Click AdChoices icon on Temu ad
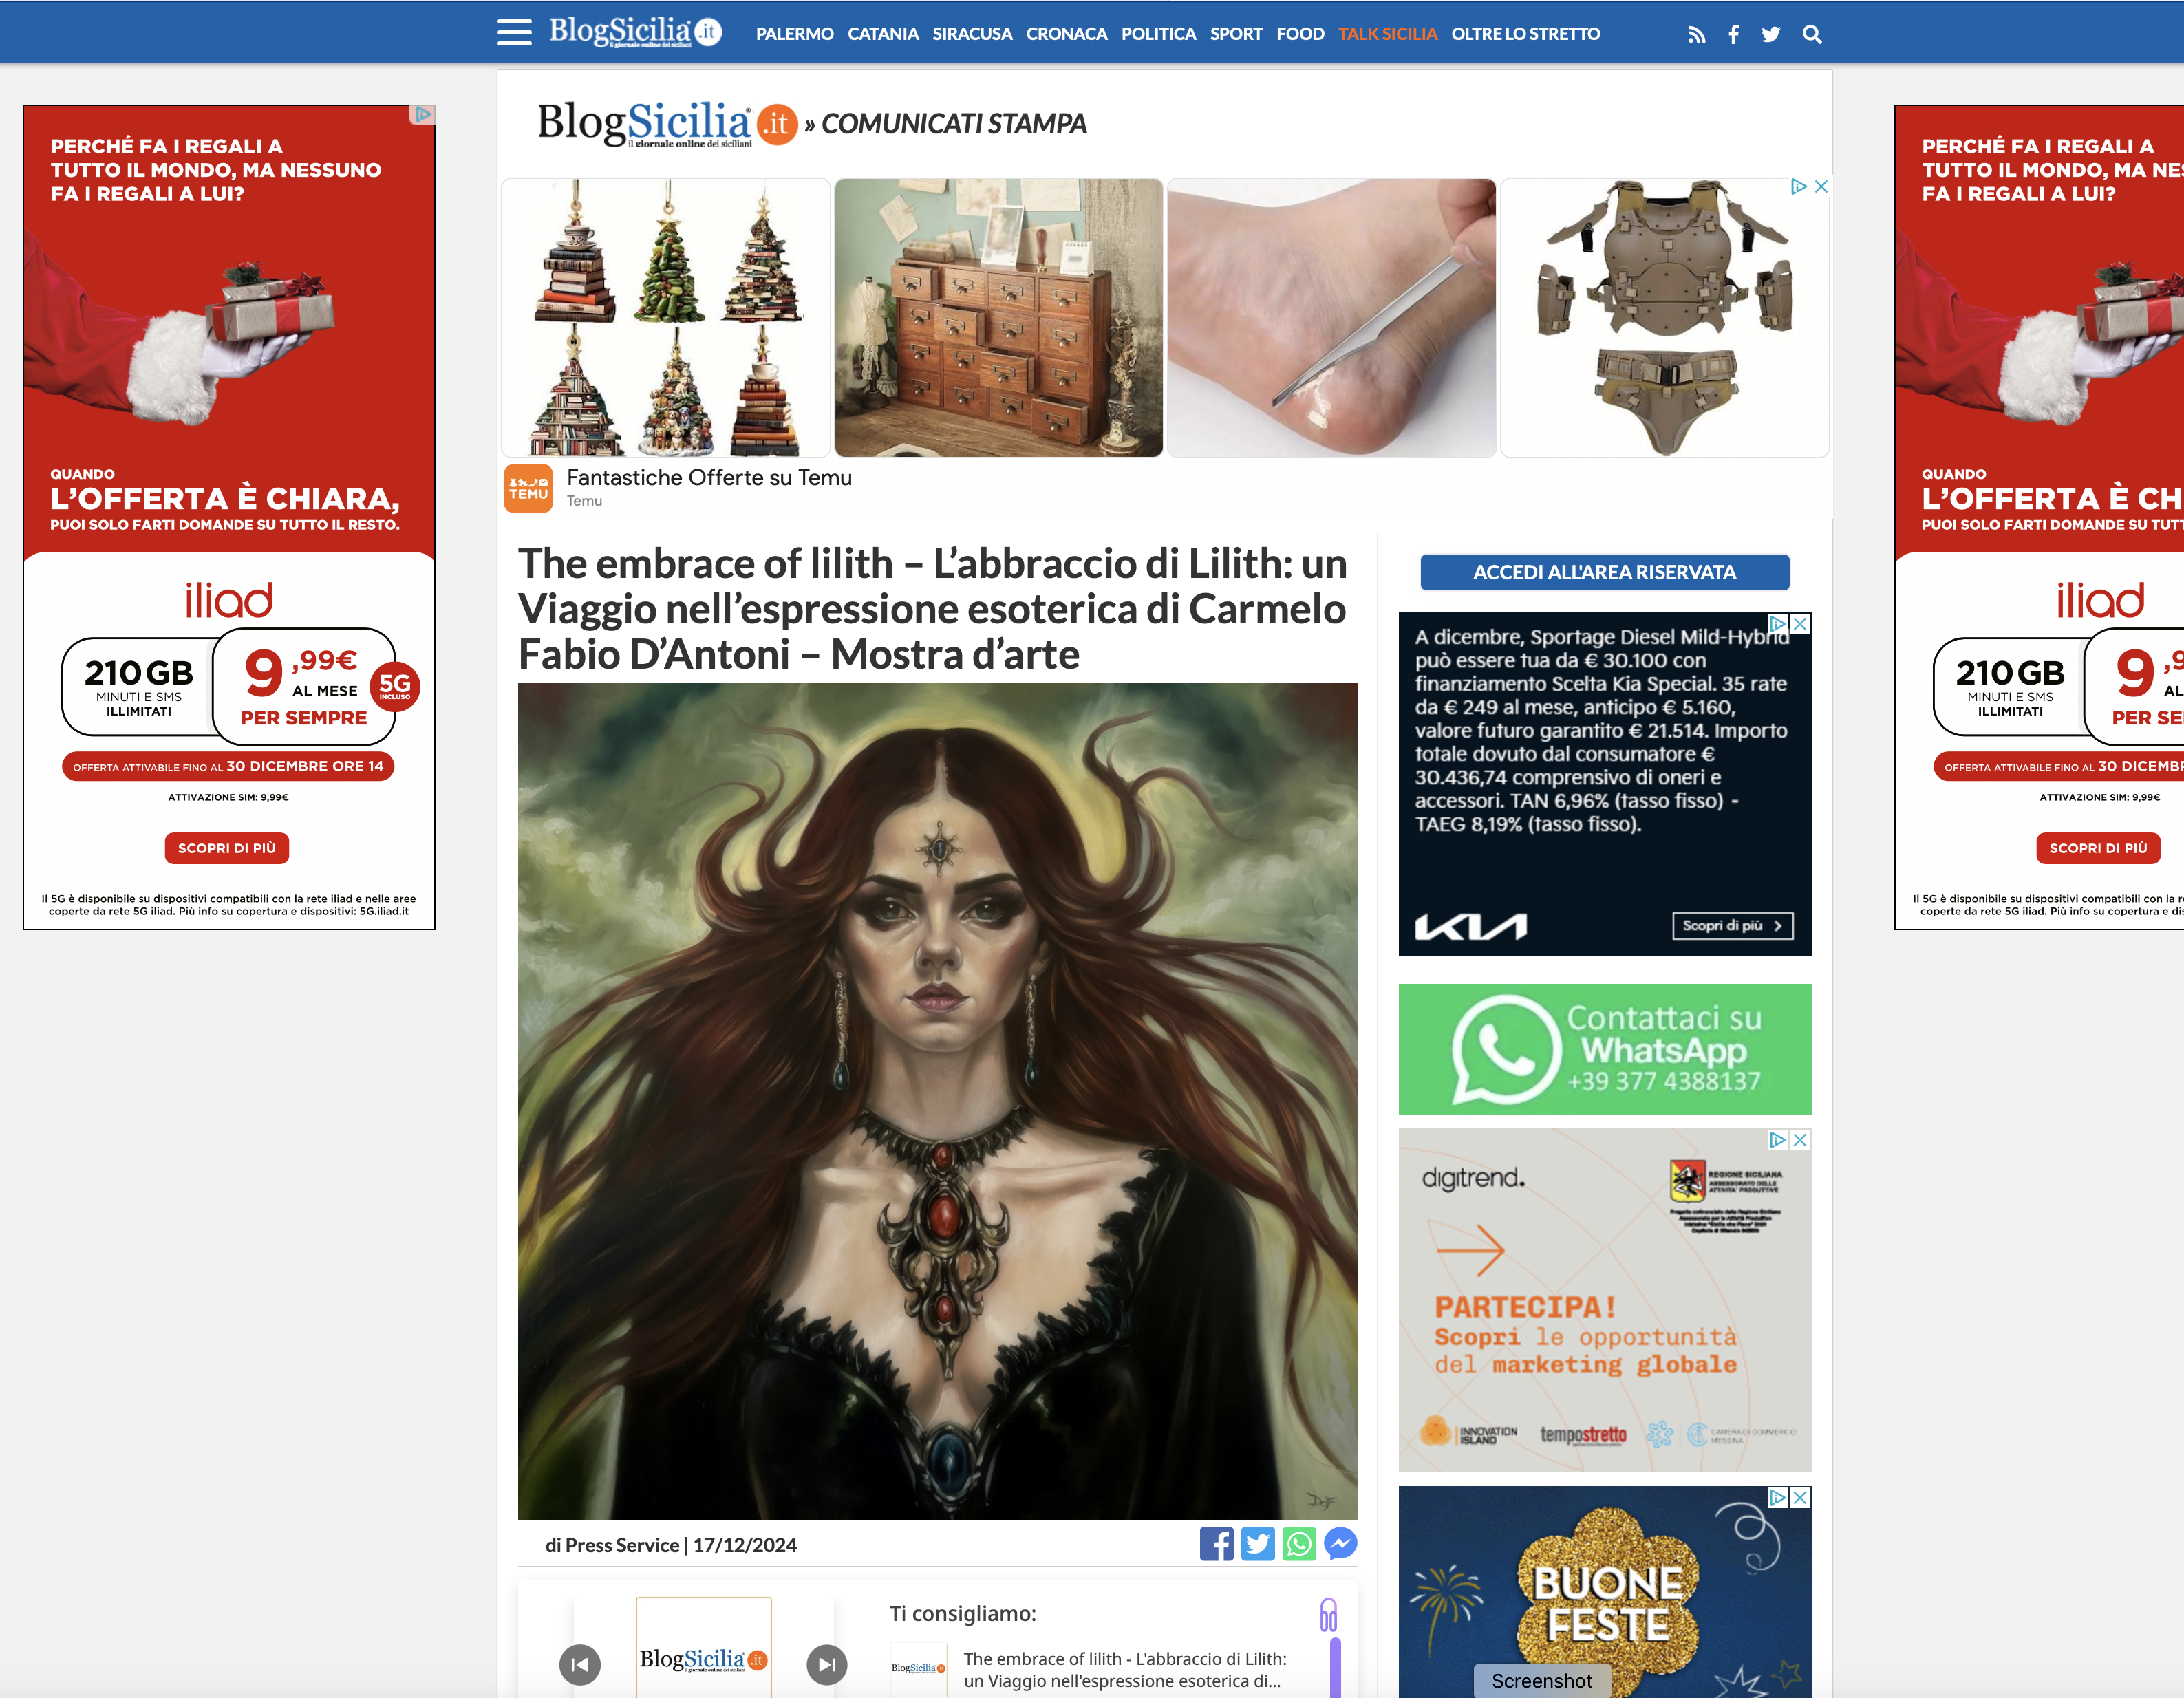The width and height of the screenshot is (2184, 1698). coord(1798,187)
